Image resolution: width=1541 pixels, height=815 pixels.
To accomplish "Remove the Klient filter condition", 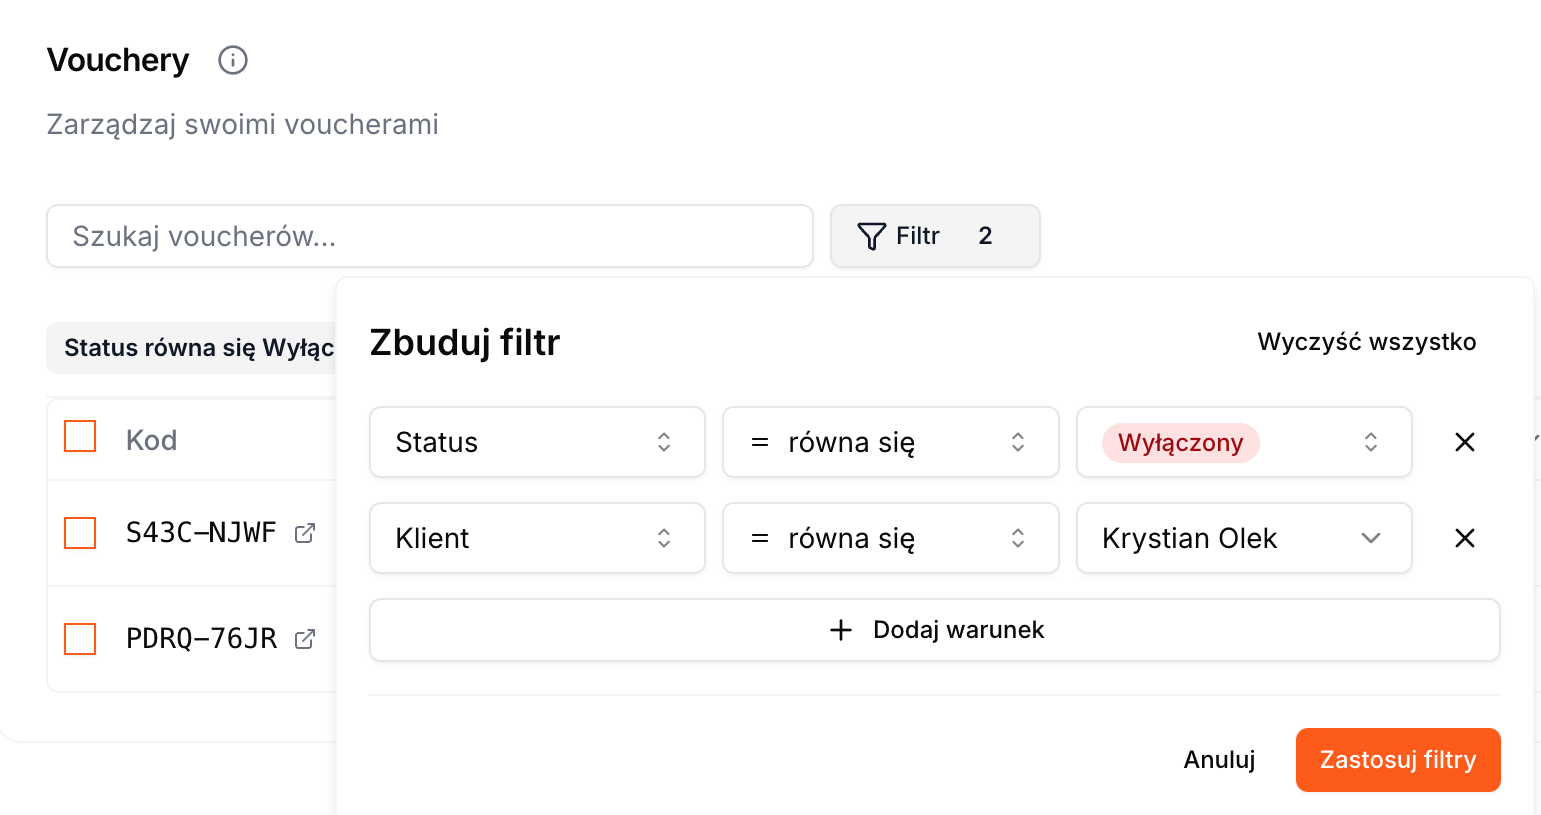I will click(x=1465, y=538).
